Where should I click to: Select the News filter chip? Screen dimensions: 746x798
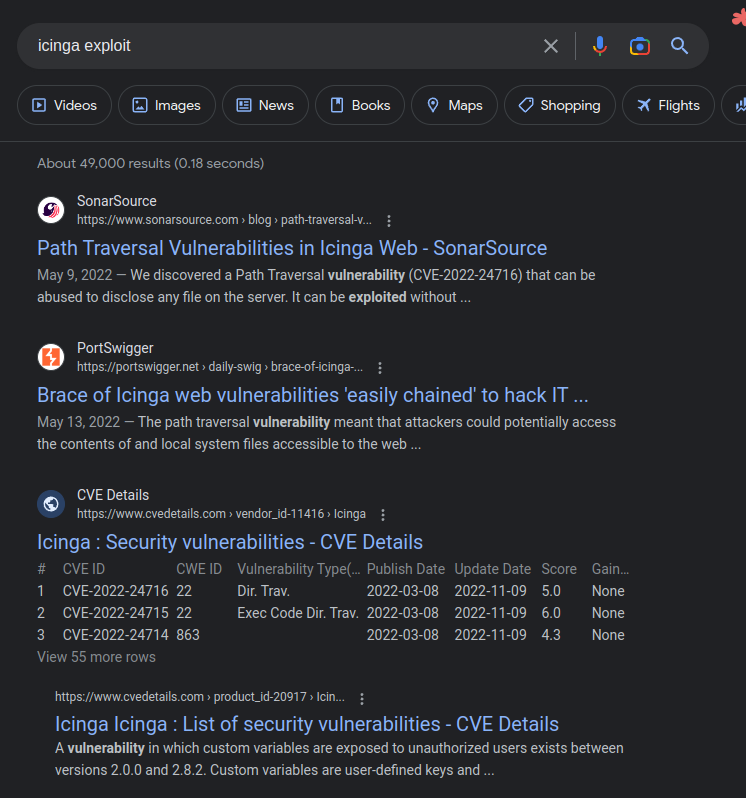pyautogui.click(x=265, y=105)
